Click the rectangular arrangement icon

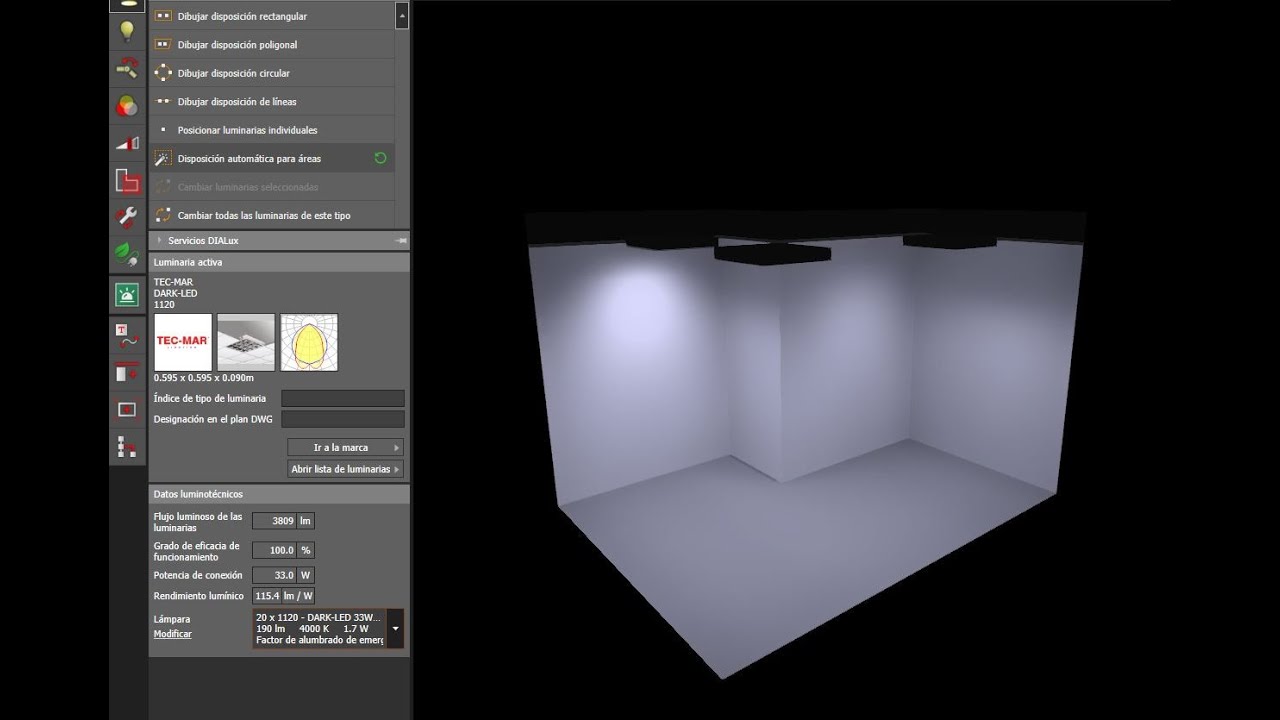[x=163, y=17]
